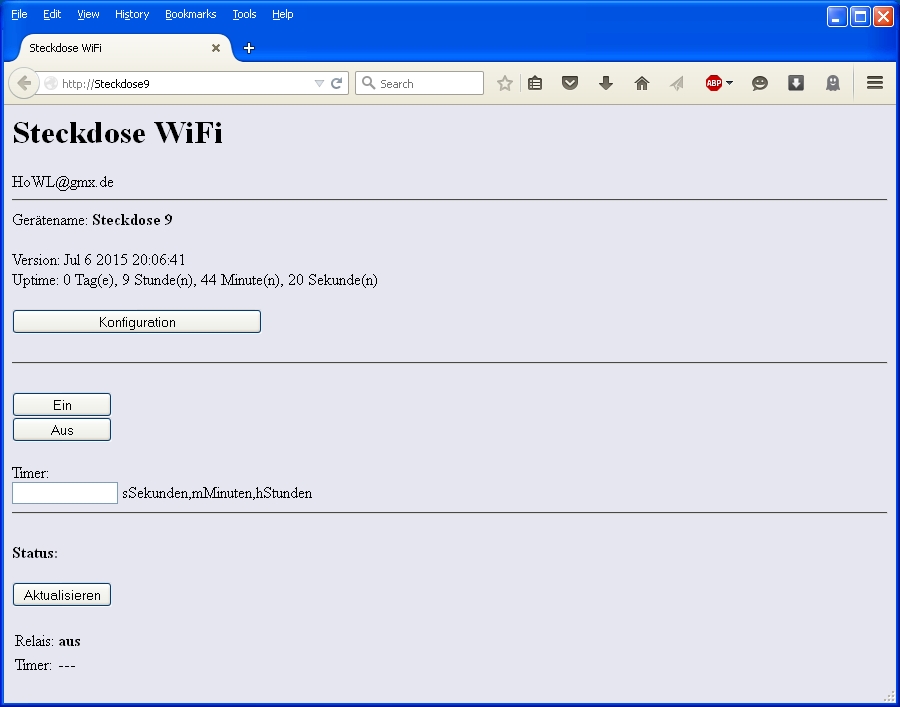The image size is (900, 707).
Task: Open the downloads arrow icon
Action: pyautogui.click(x=606, y=84)
